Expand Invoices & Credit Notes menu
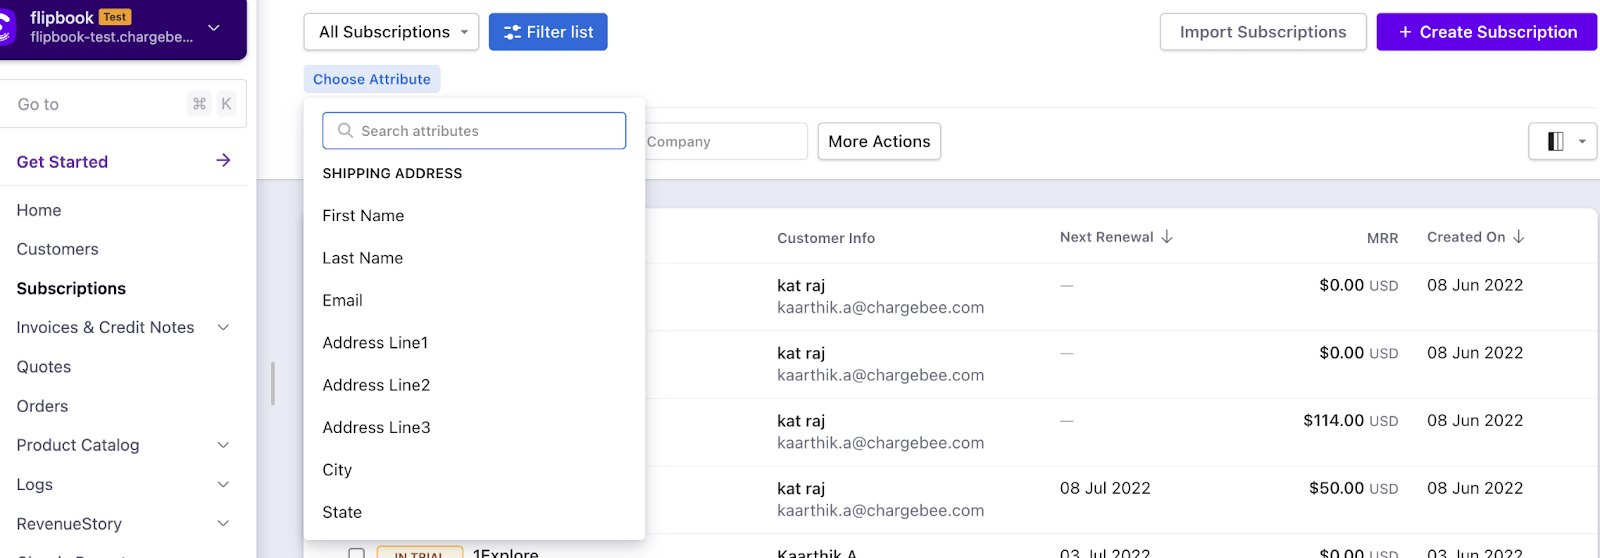Screen dimensions: 1600x558 (x=223, y=327)
